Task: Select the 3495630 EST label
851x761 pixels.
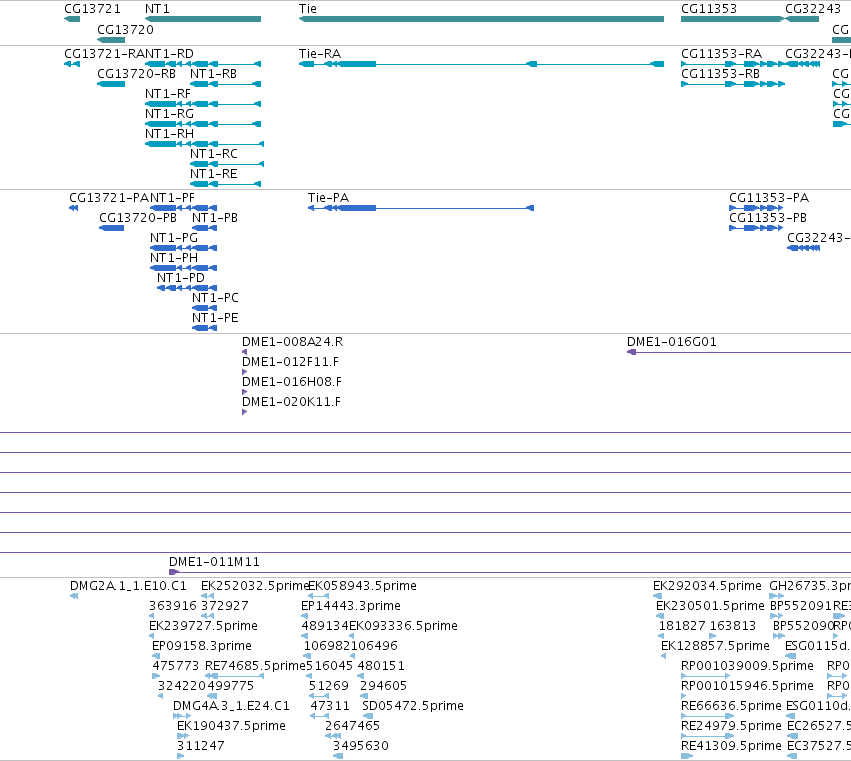Action: click(361, 746)
